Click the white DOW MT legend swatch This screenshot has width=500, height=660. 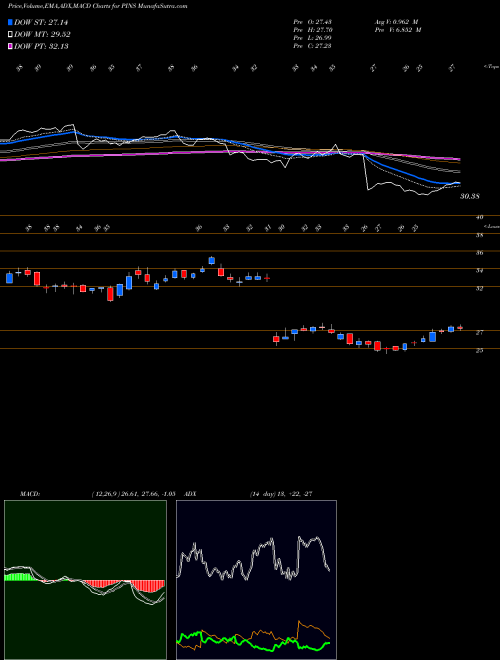coord(11,35)
